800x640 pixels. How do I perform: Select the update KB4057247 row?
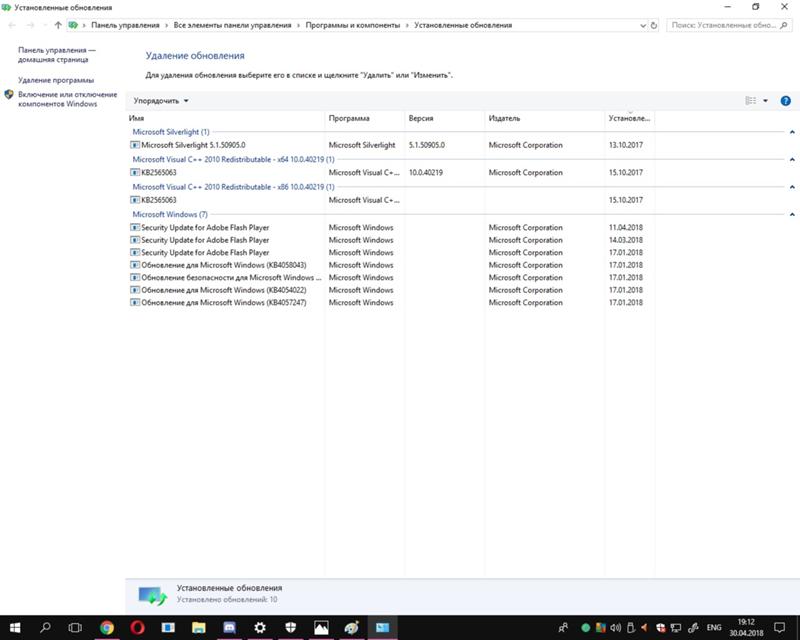click(391, 303)
